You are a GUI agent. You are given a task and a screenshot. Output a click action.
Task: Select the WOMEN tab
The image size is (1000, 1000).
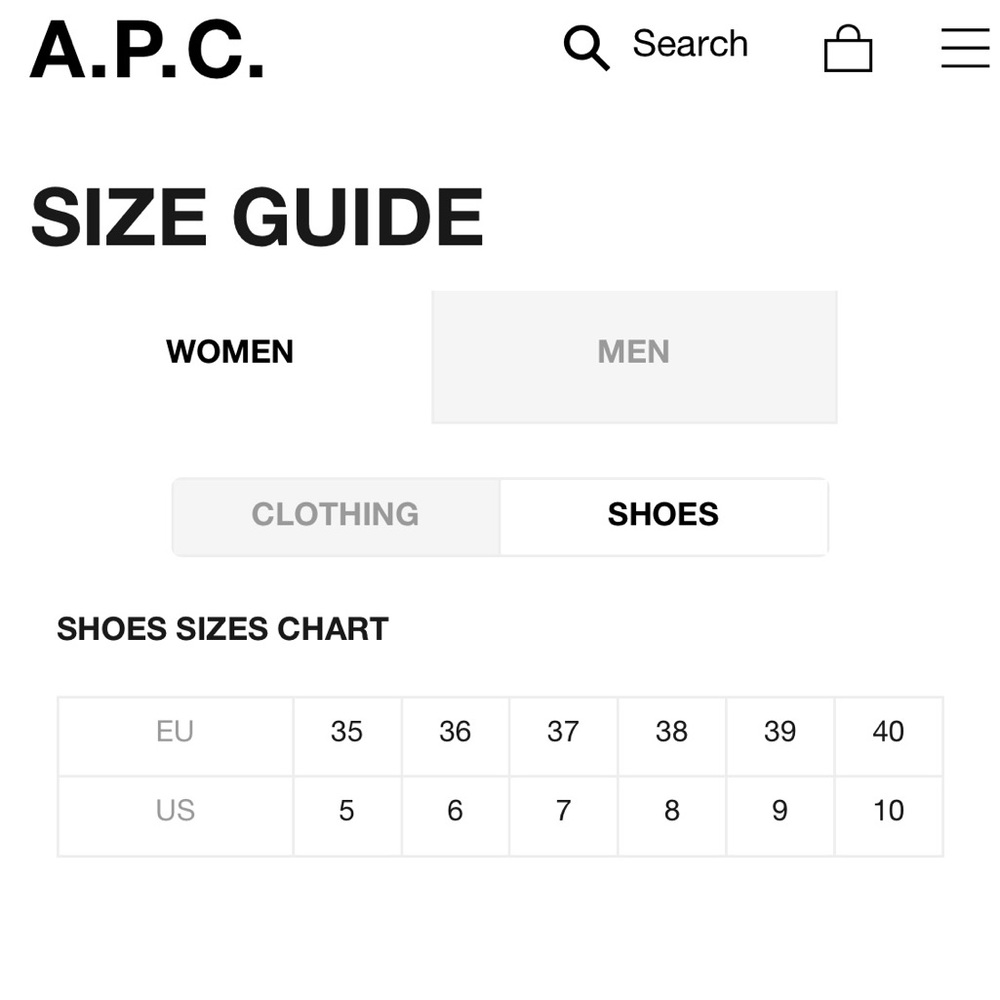tap(230, 352)
